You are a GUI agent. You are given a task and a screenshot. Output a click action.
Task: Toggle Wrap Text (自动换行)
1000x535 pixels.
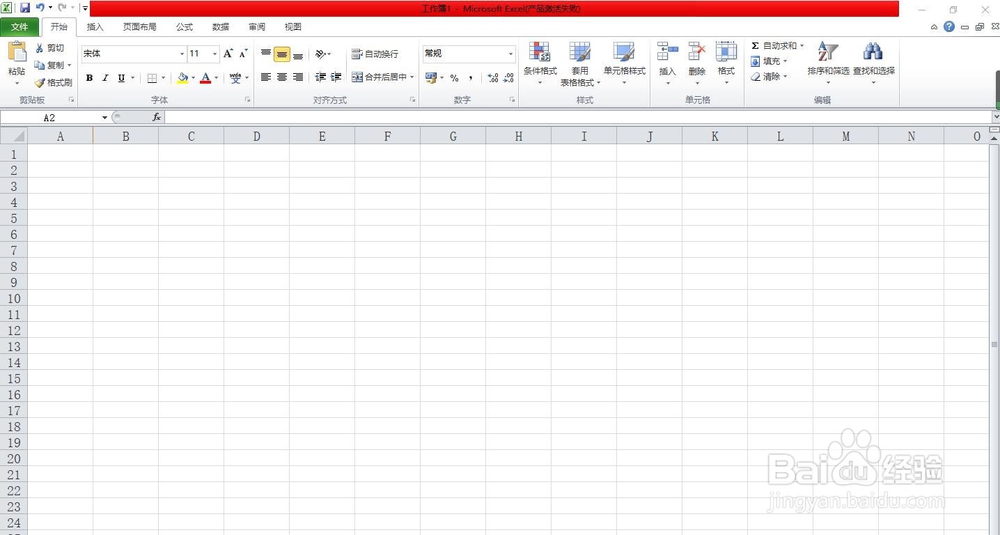point(375,54)
